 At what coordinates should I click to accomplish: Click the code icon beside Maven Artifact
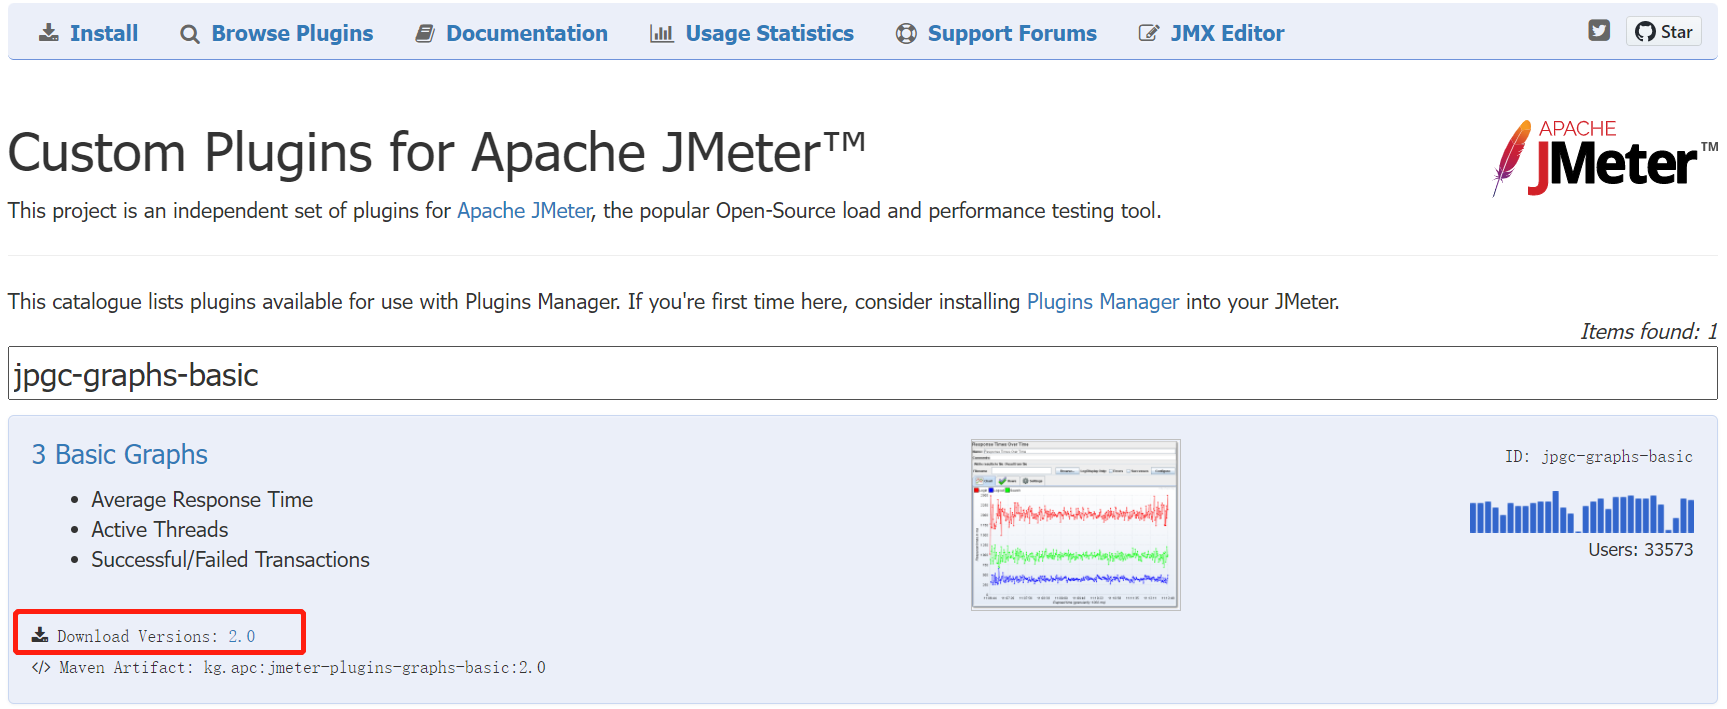(x=41, y=667)
